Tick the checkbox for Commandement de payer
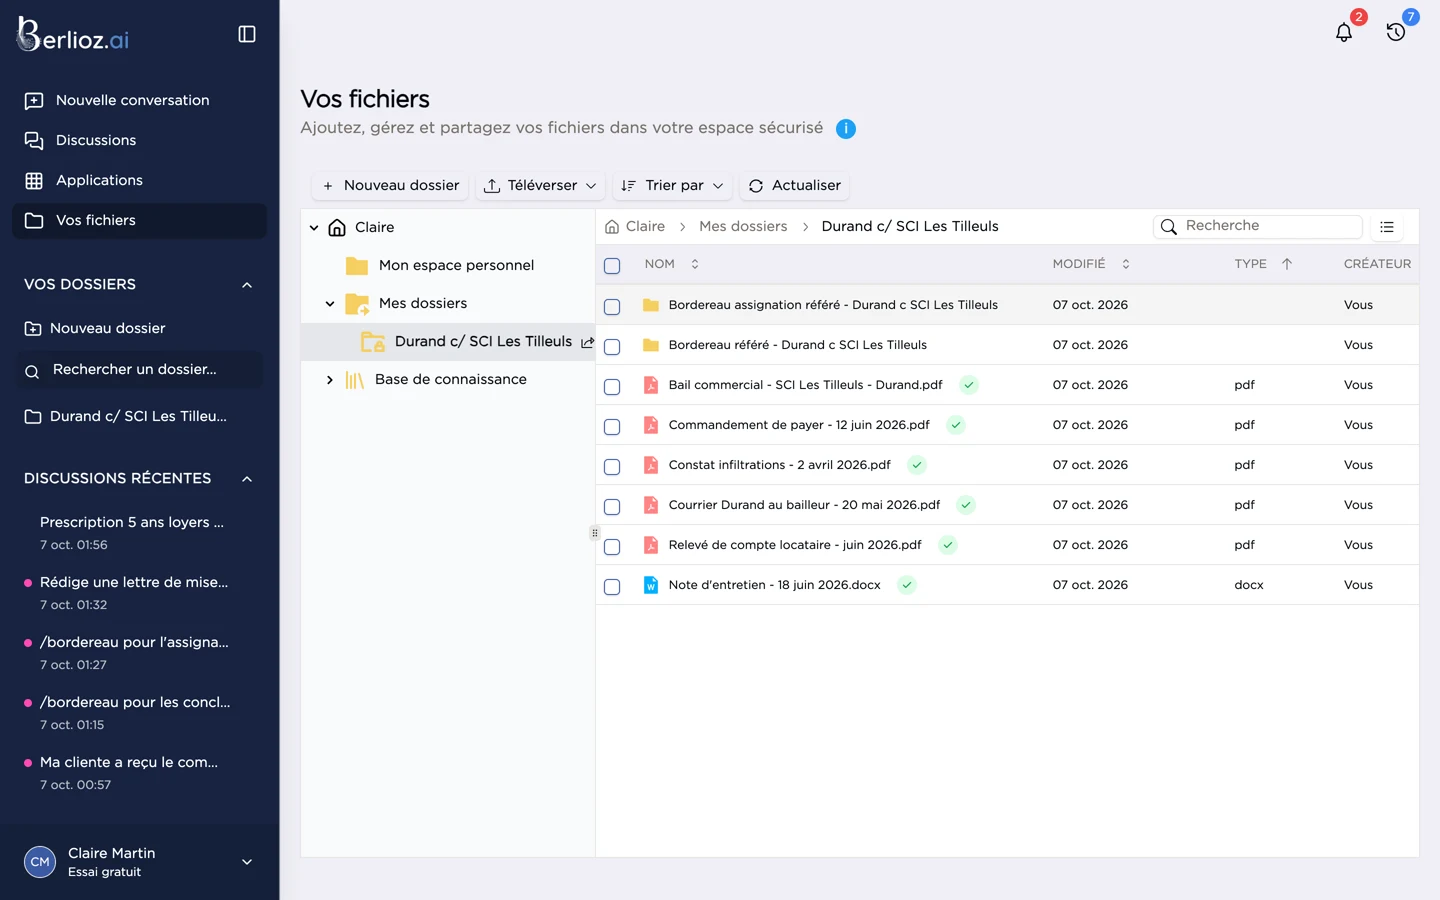This screenshot has width=1440, height=900. tap(612, 427)
